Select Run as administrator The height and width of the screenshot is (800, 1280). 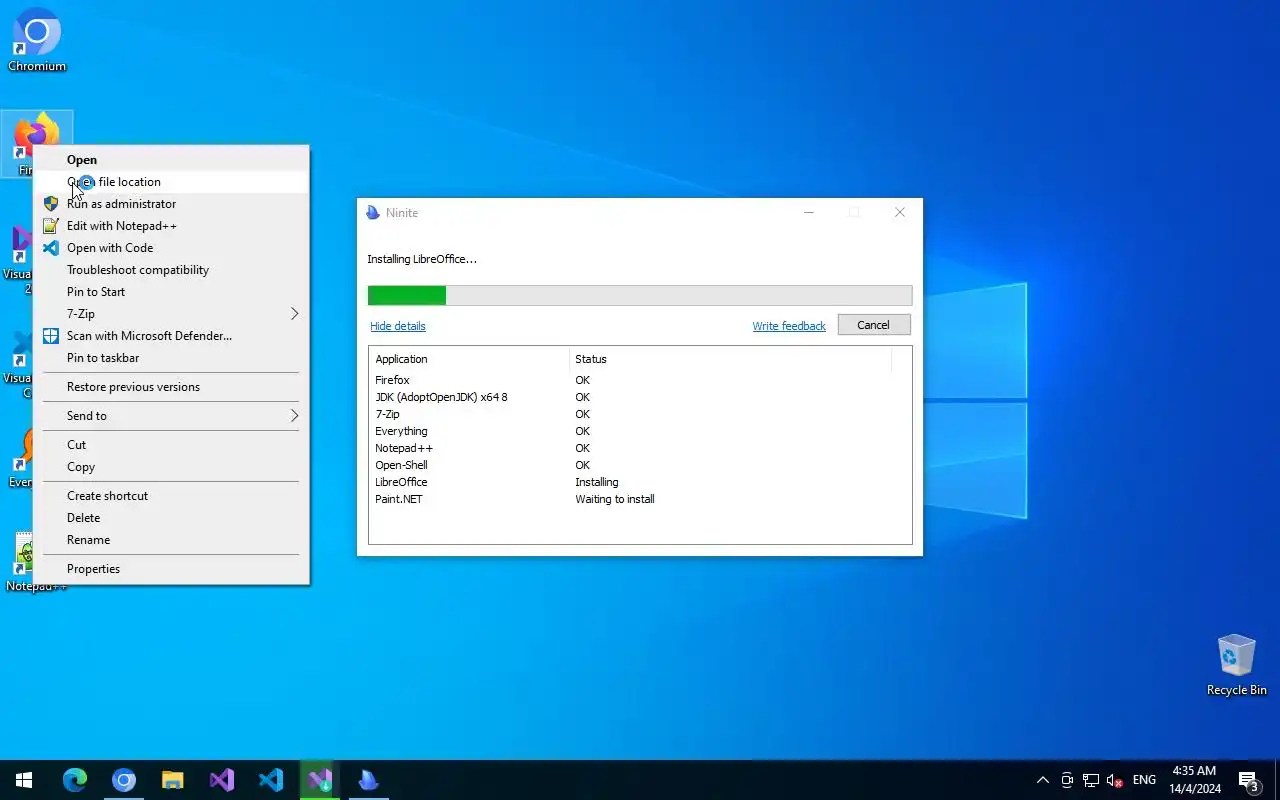171,203
